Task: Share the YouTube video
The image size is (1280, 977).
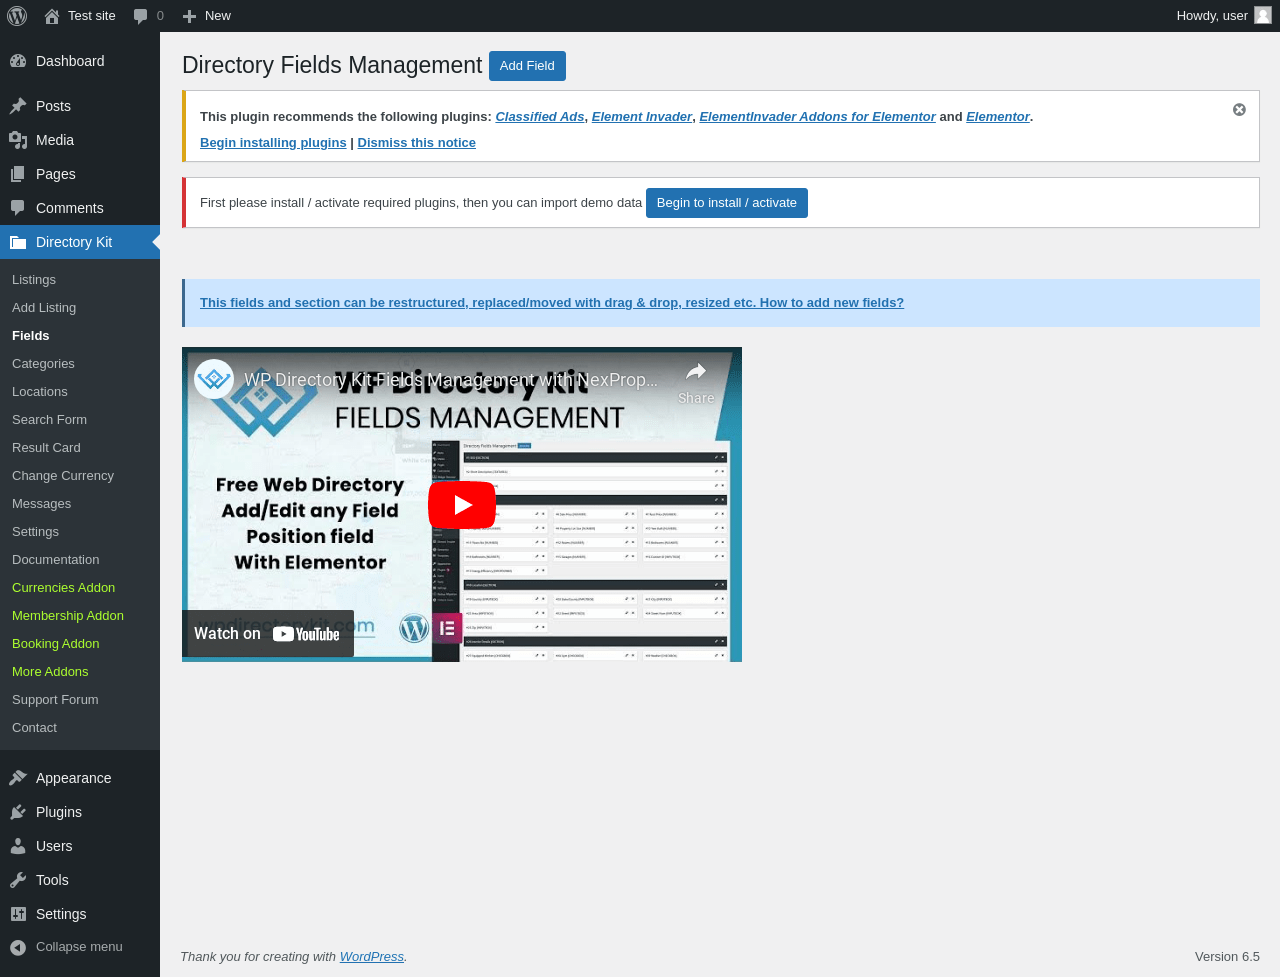Action: click(x=696, y=383)
